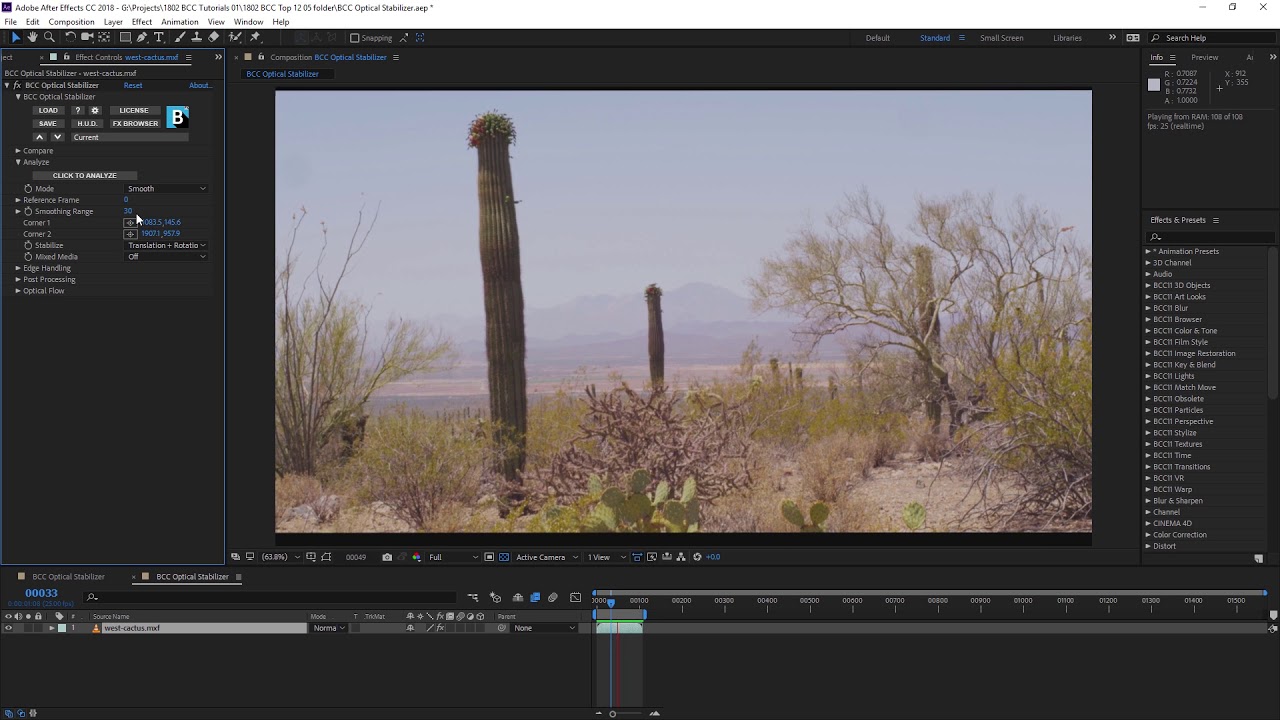Click the timeline layer search field
The image size is (1280, 720).
270,598
